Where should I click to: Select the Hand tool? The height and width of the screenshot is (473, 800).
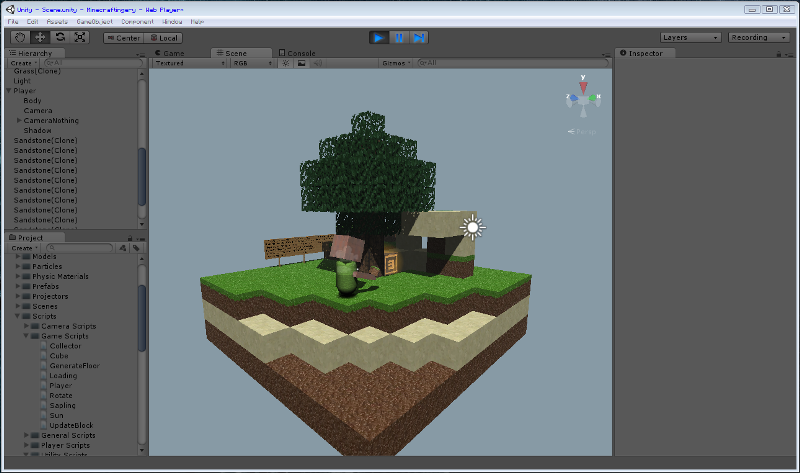[x=20, y=37]
